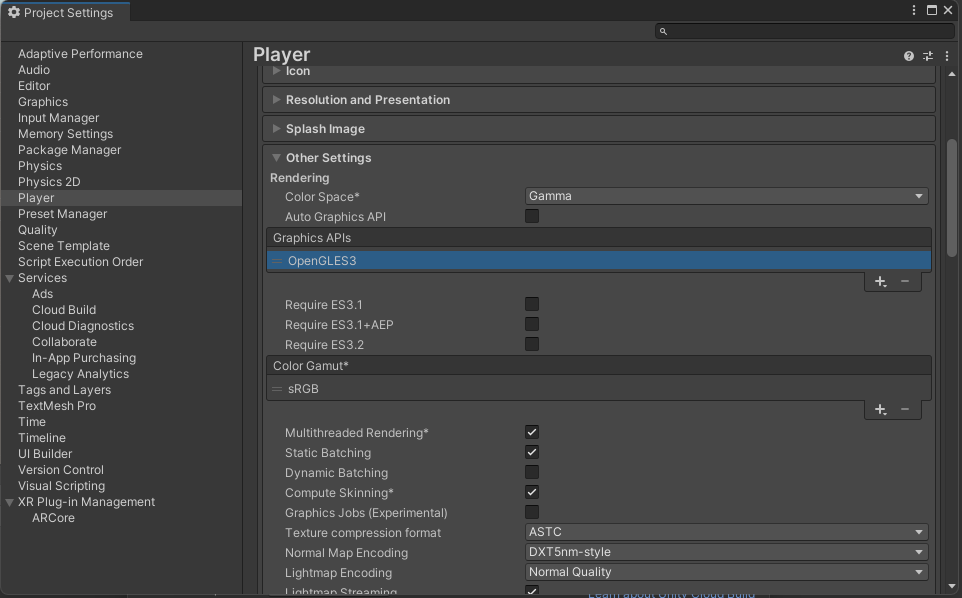Open Lightmap Encoding dropdown

(726, 572)
